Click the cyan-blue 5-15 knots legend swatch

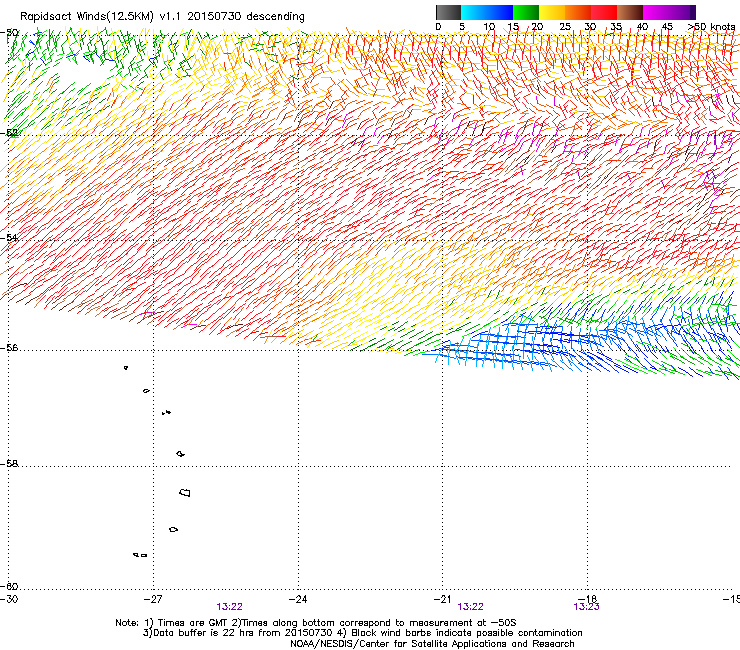(487, 12)
